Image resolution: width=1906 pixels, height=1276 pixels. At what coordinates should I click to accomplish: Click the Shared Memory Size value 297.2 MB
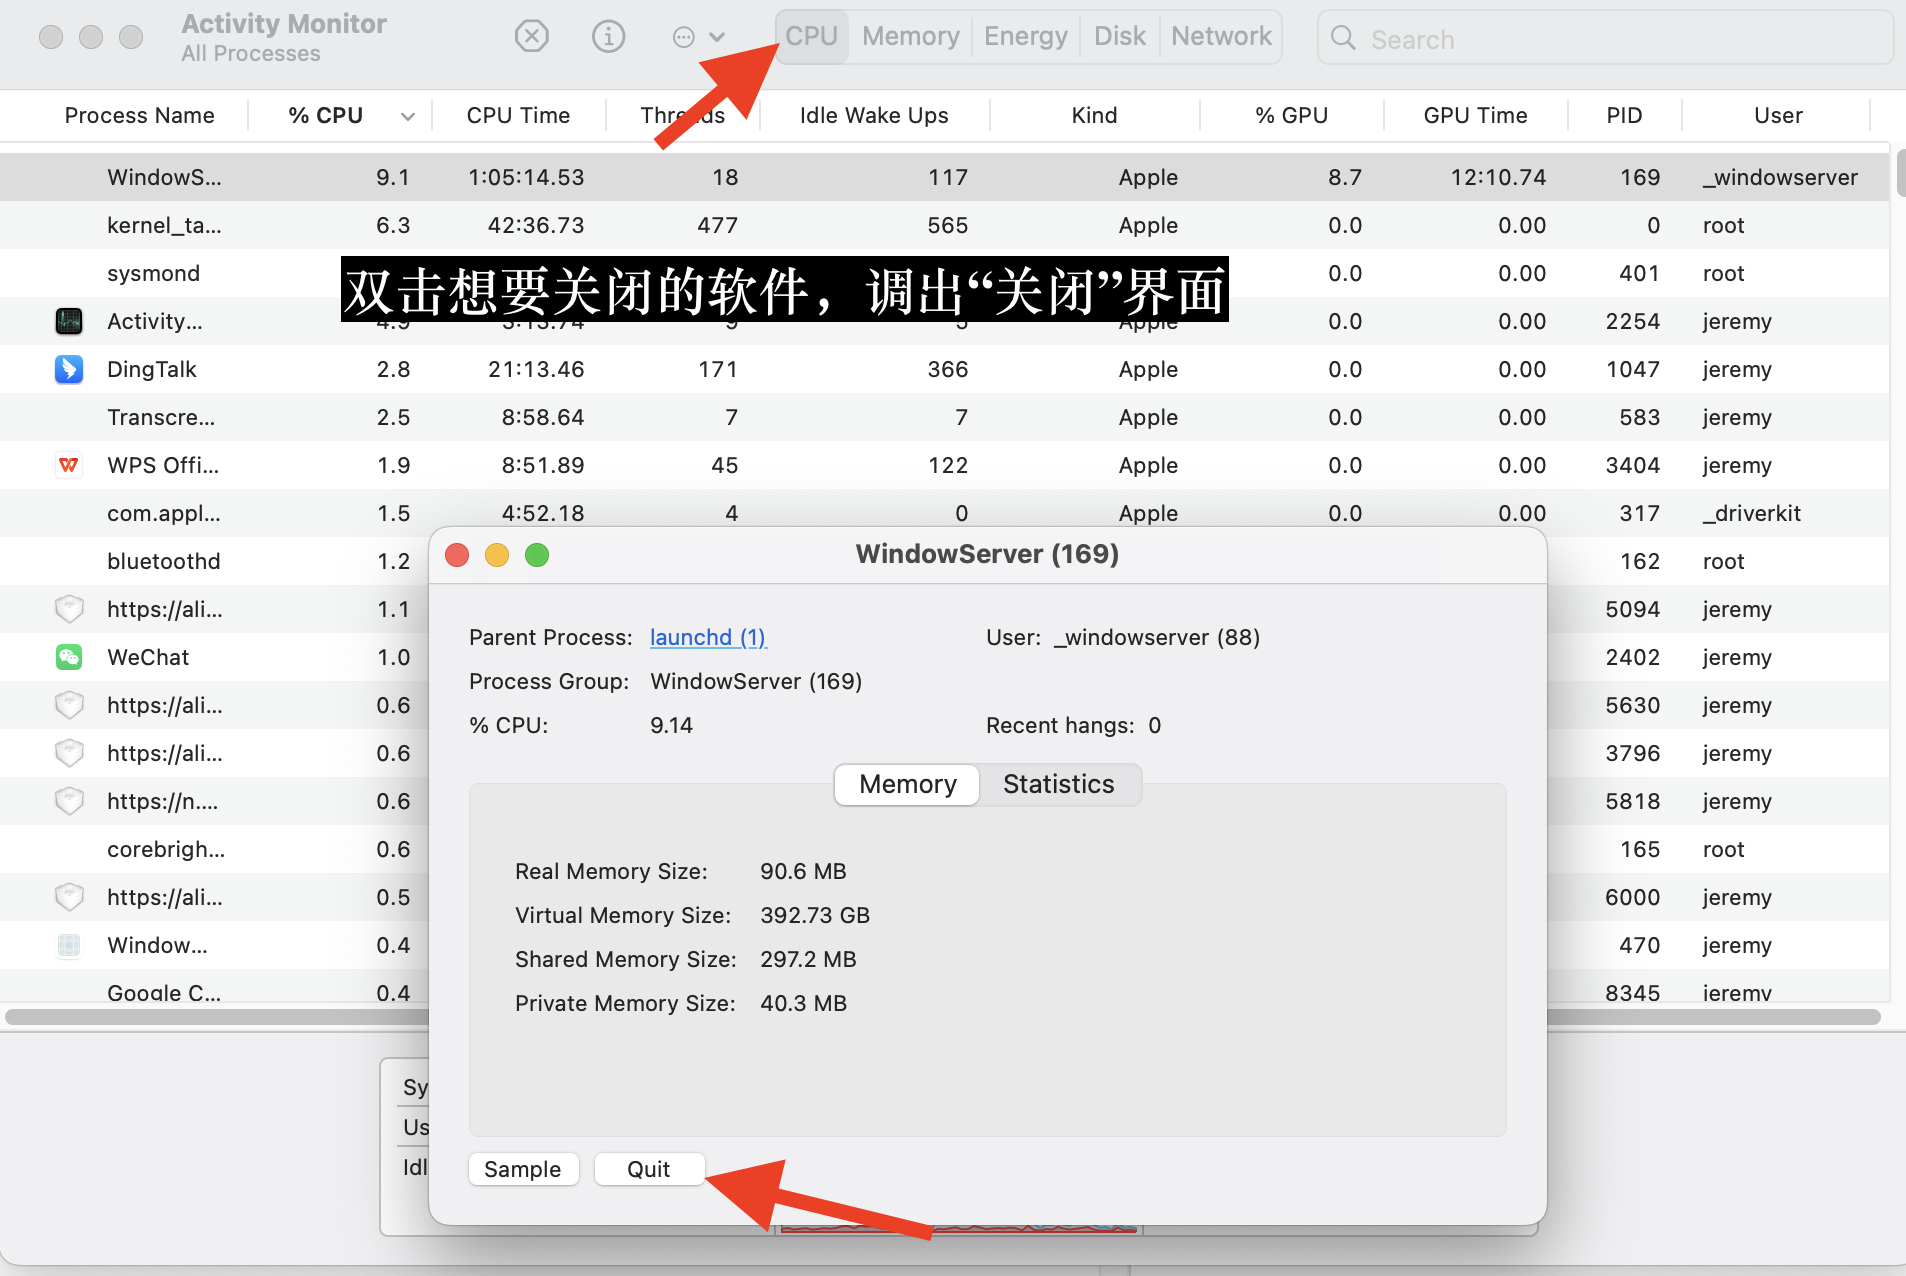point(808,959)
